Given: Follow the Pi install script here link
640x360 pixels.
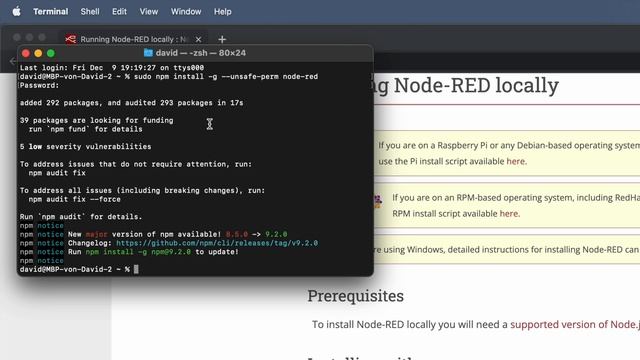Looking at the screenshot, I should tap(516, 161).
